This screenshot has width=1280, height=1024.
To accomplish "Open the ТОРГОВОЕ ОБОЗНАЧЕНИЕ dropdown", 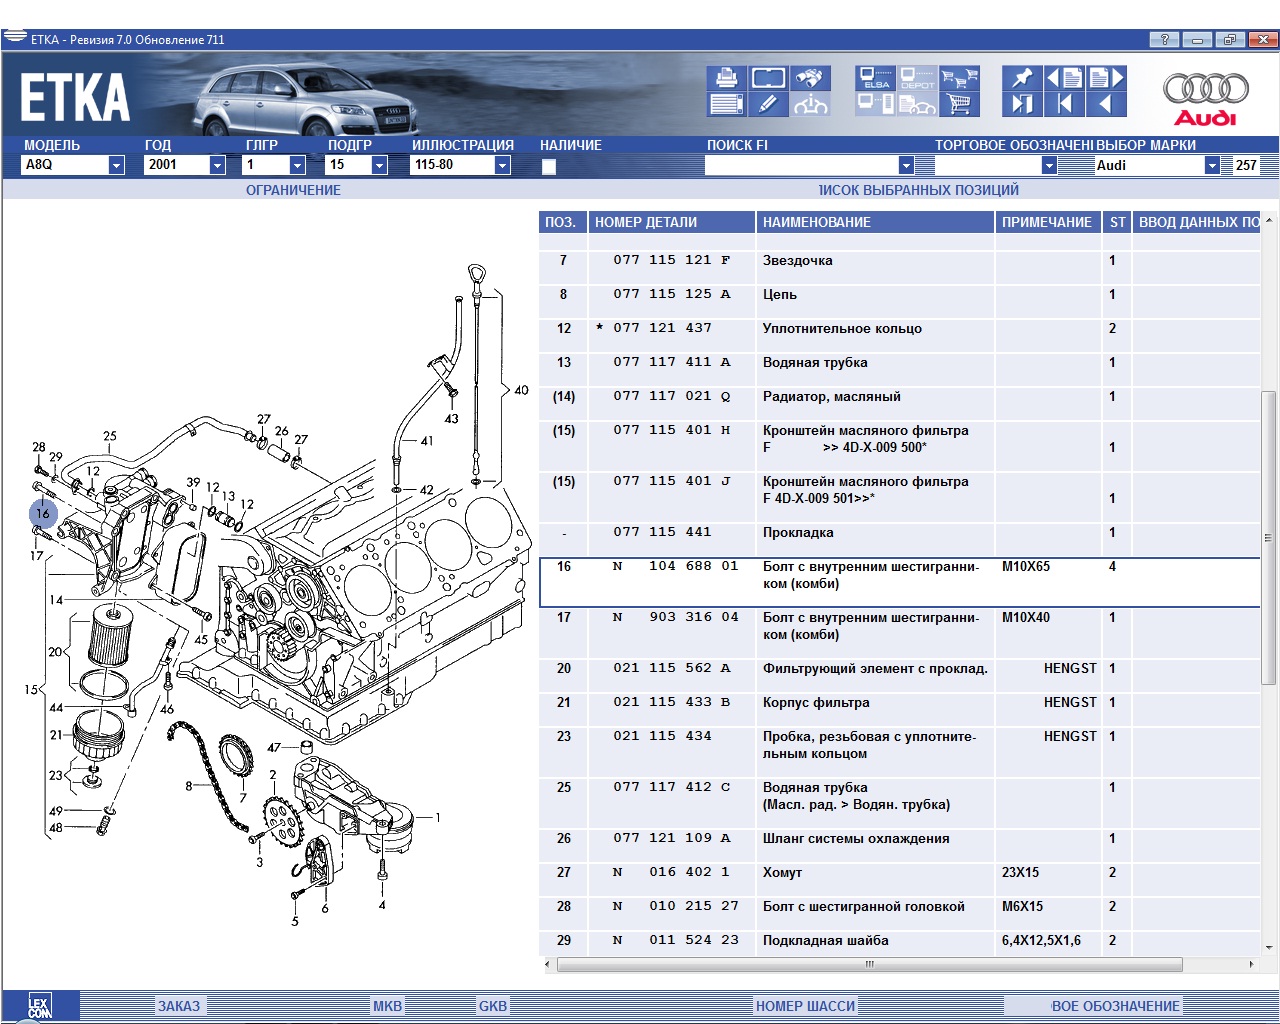I will [x=1049, y=165].
